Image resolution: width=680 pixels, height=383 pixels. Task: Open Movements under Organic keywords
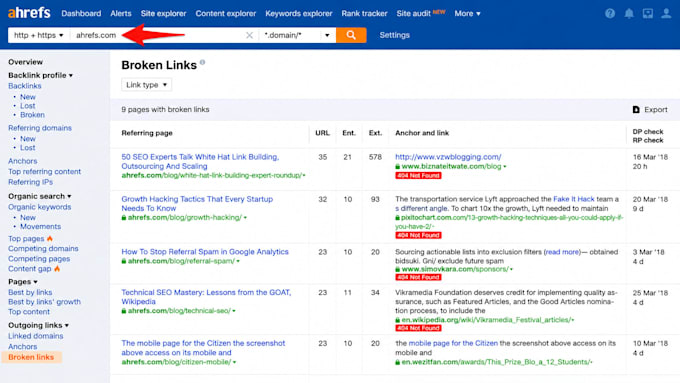(40, 226)
